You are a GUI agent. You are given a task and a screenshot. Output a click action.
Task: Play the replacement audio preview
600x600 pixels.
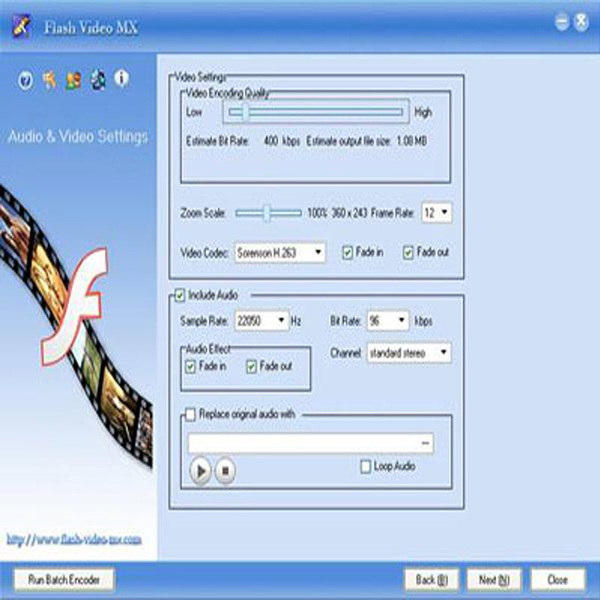tap(201, 470)
